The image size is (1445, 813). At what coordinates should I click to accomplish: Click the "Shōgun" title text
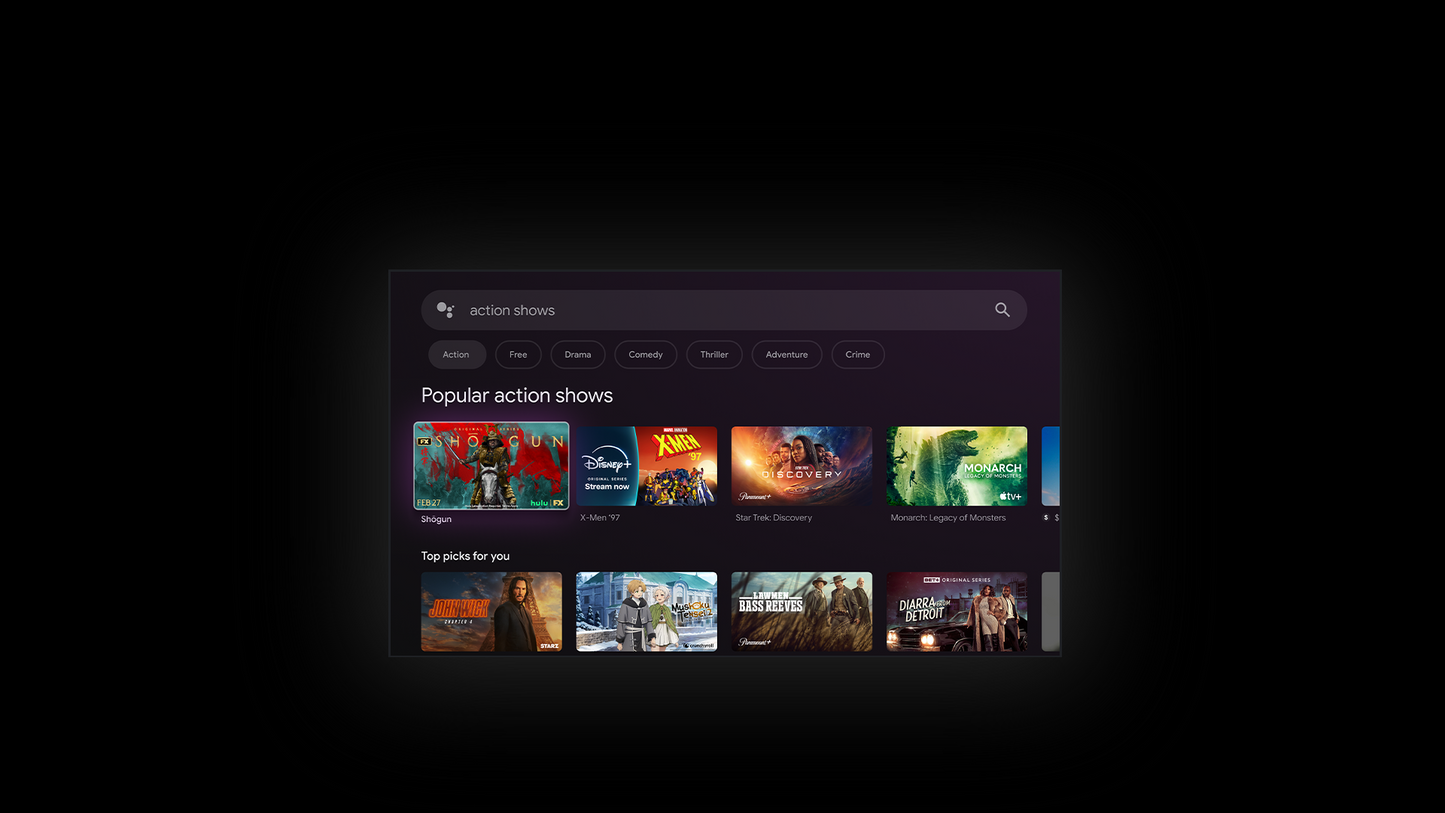(436, 520)
